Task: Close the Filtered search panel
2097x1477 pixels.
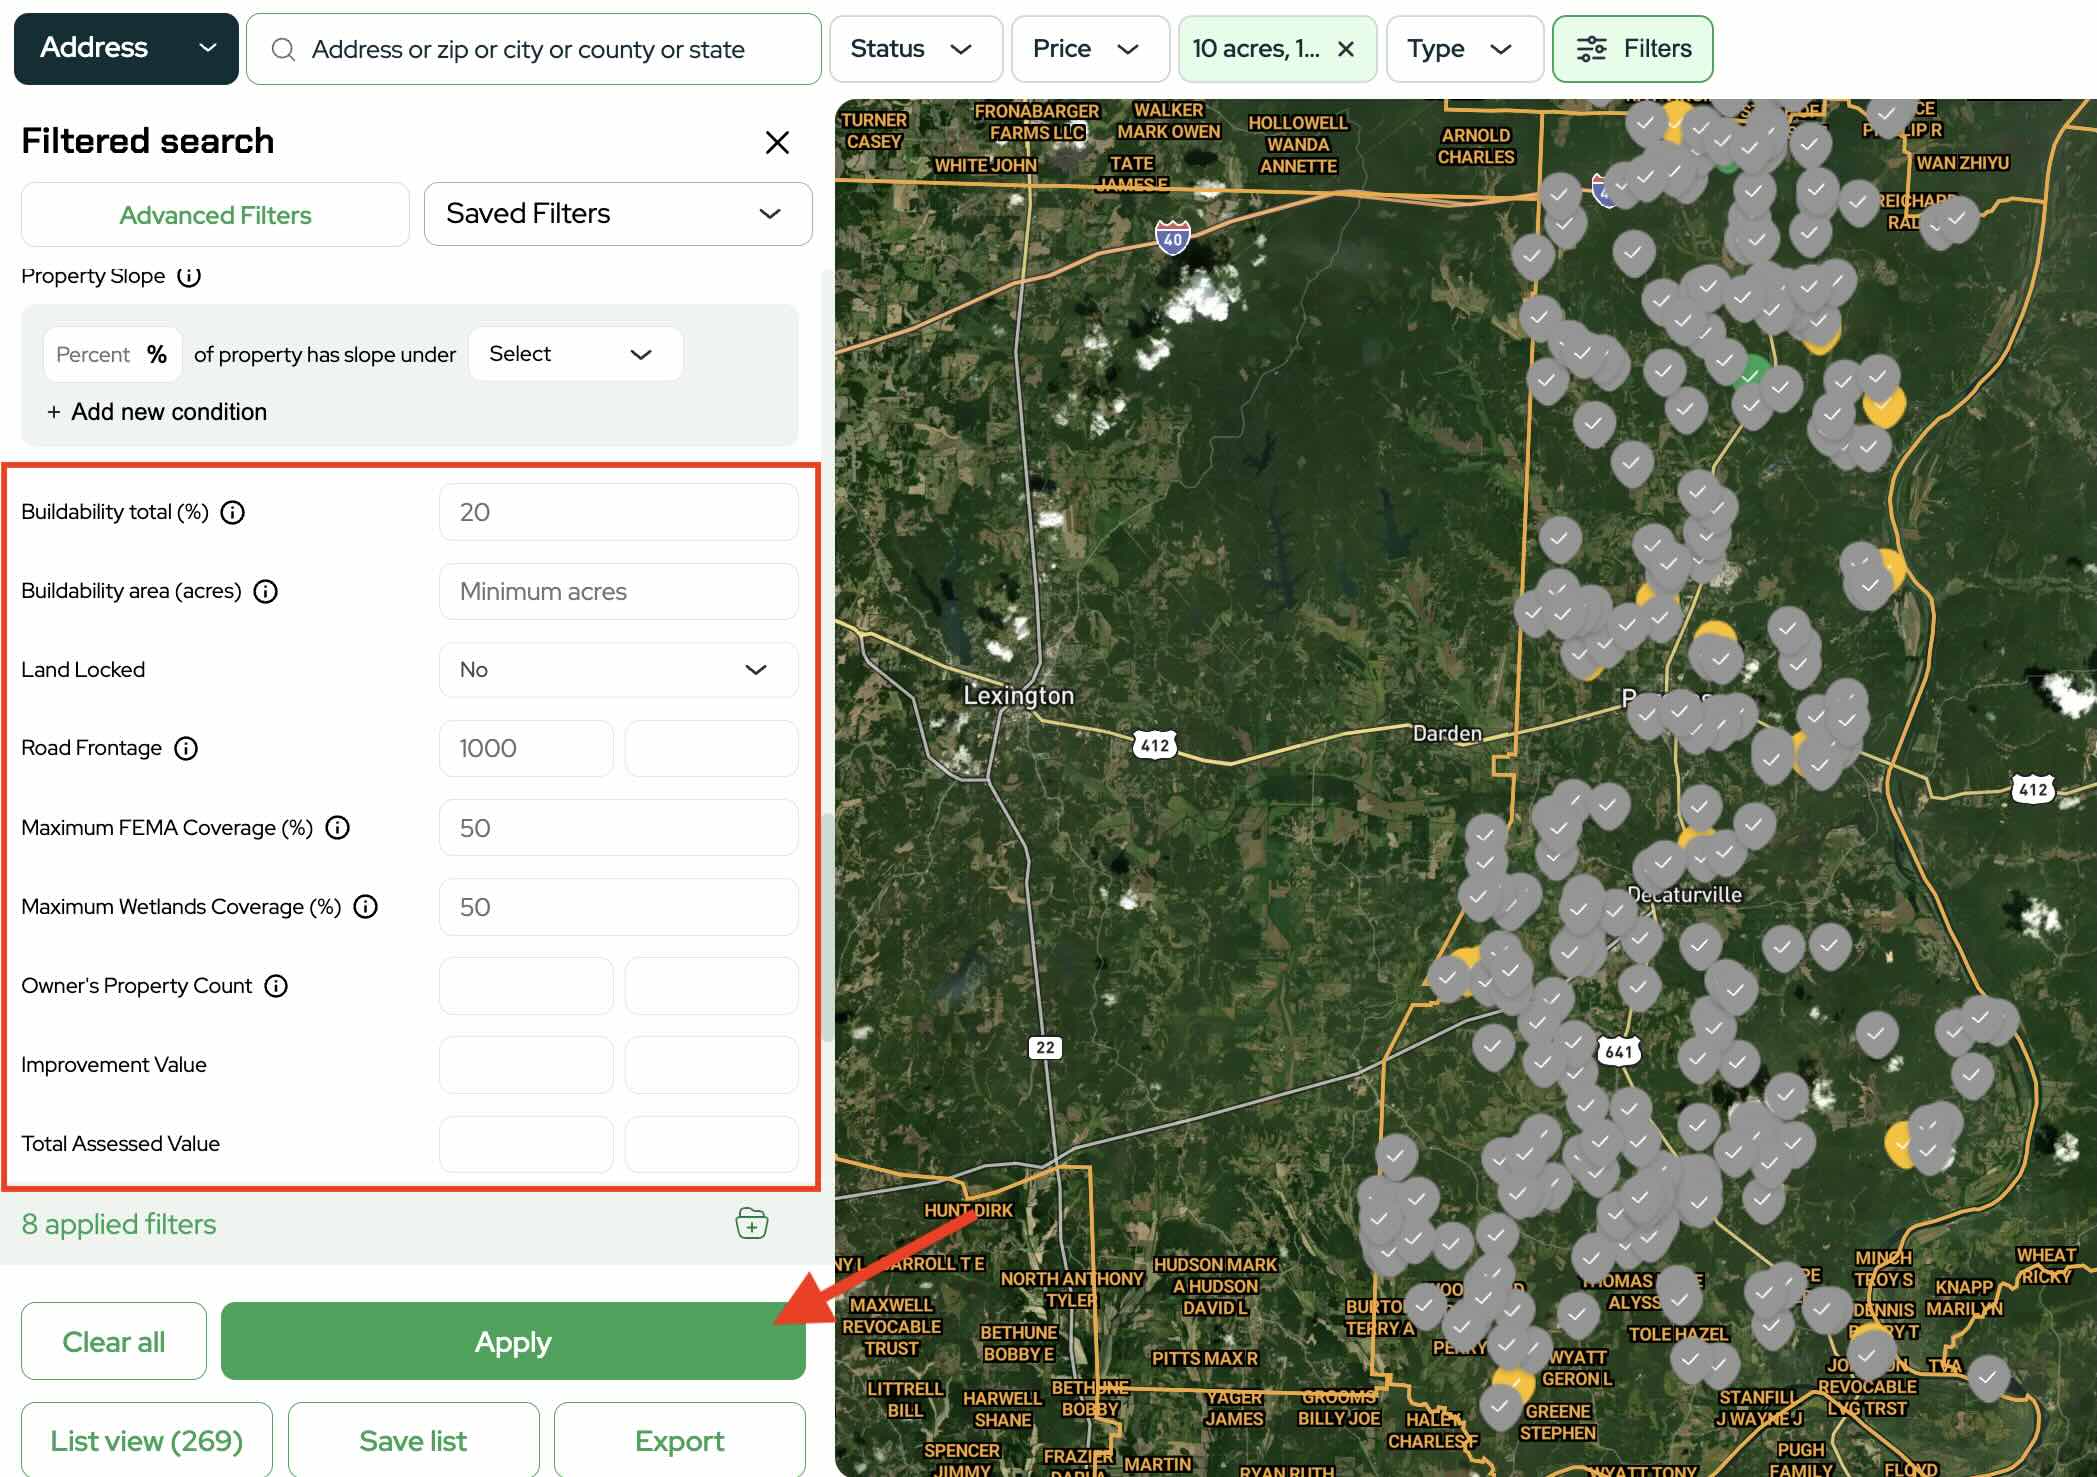Action: pos(777,142)
